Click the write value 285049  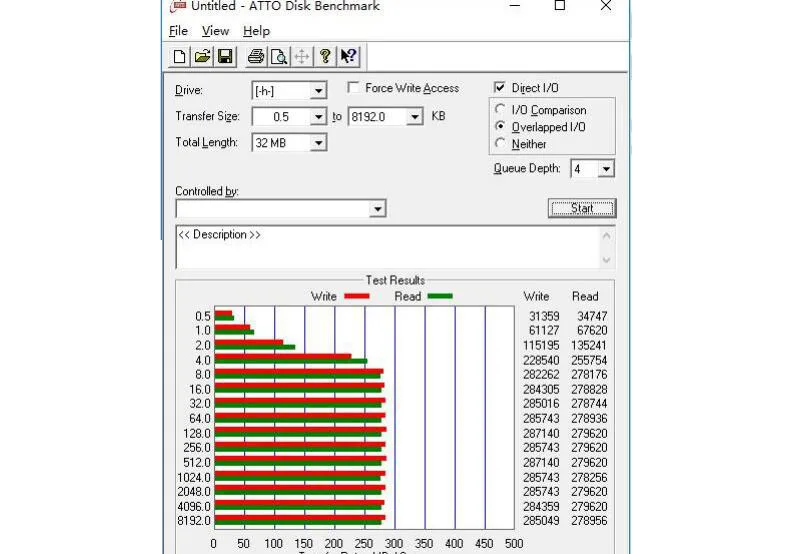541,521
